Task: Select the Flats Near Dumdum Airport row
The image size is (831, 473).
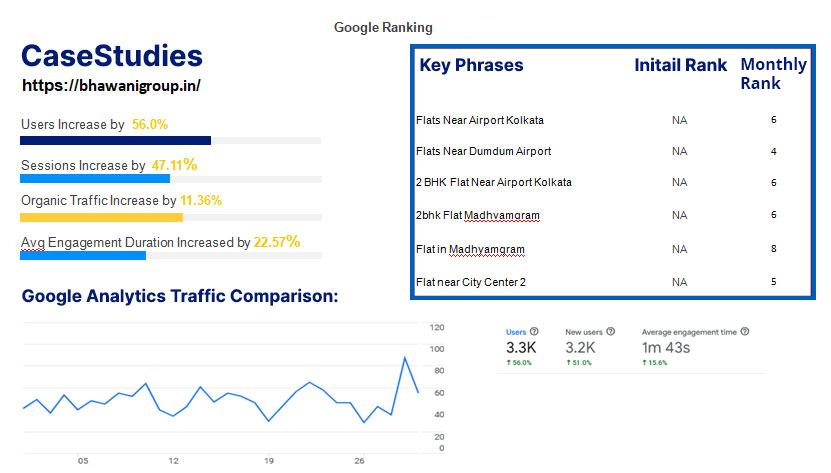Action: pyautogui.click(x=612, y=151)
